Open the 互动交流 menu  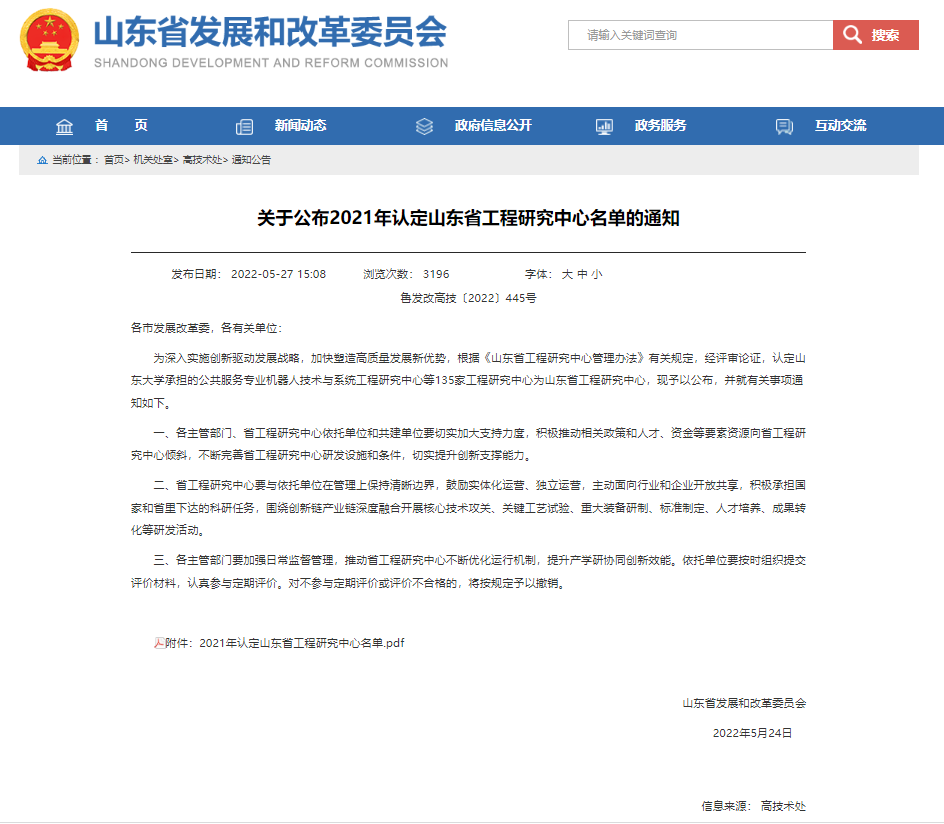[x=840, y=125]
